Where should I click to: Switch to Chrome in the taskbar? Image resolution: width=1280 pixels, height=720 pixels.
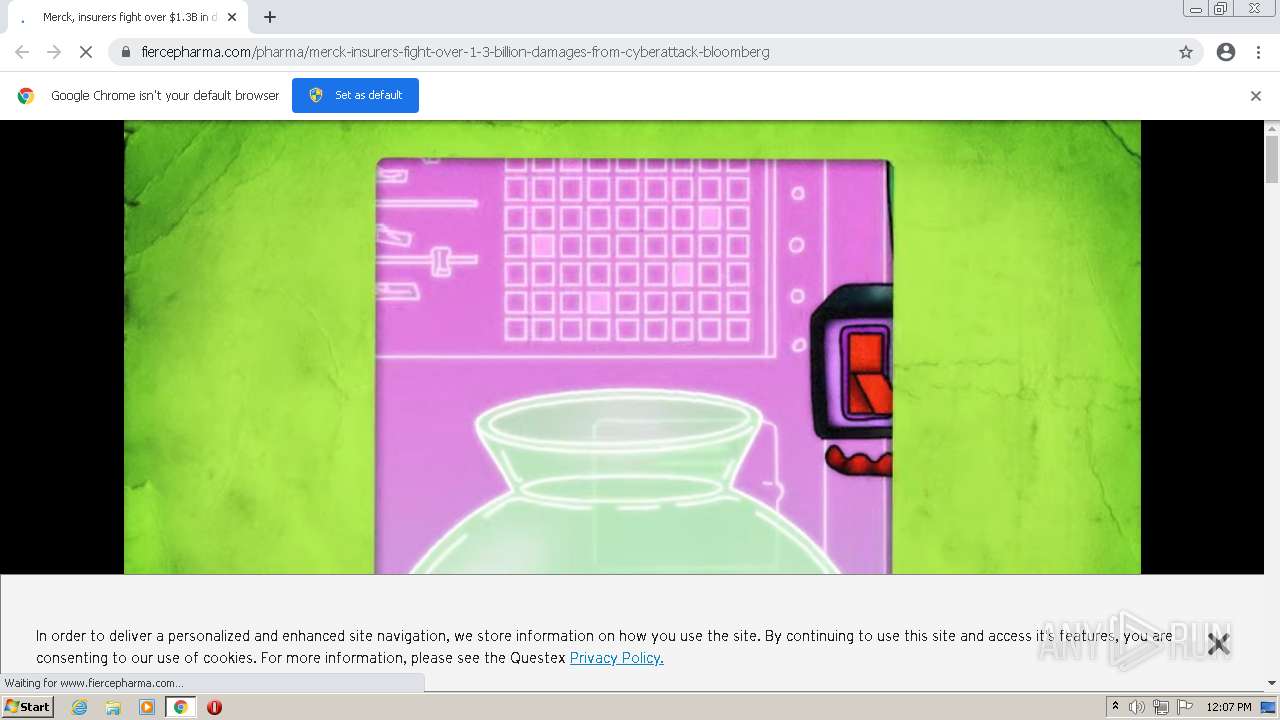pyautogui.click(x=181, y=707)
